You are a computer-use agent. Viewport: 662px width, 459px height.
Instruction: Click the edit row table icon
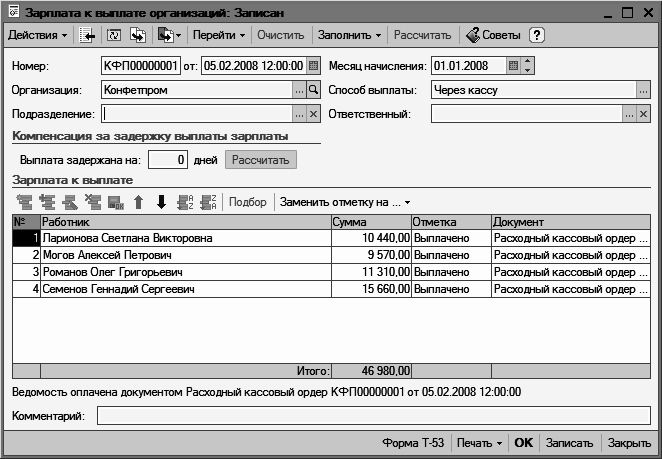[70, 202]
